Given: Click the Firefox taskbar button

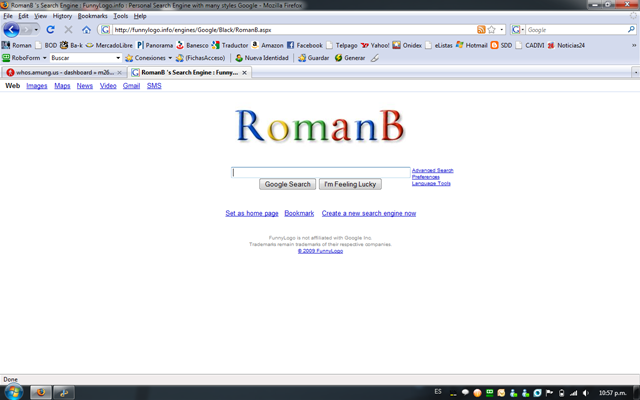Looking at the screenshot, I should point(41,392).
